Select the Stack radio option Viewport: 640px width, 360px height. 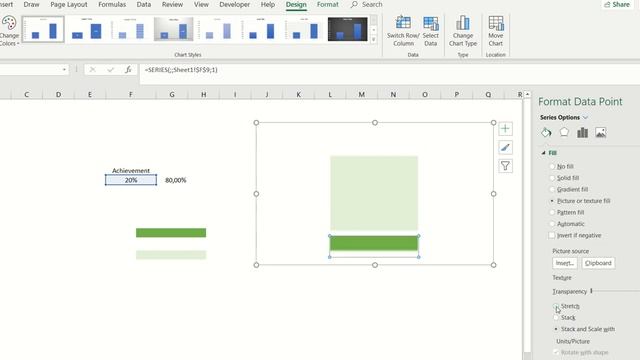[556, 318]
